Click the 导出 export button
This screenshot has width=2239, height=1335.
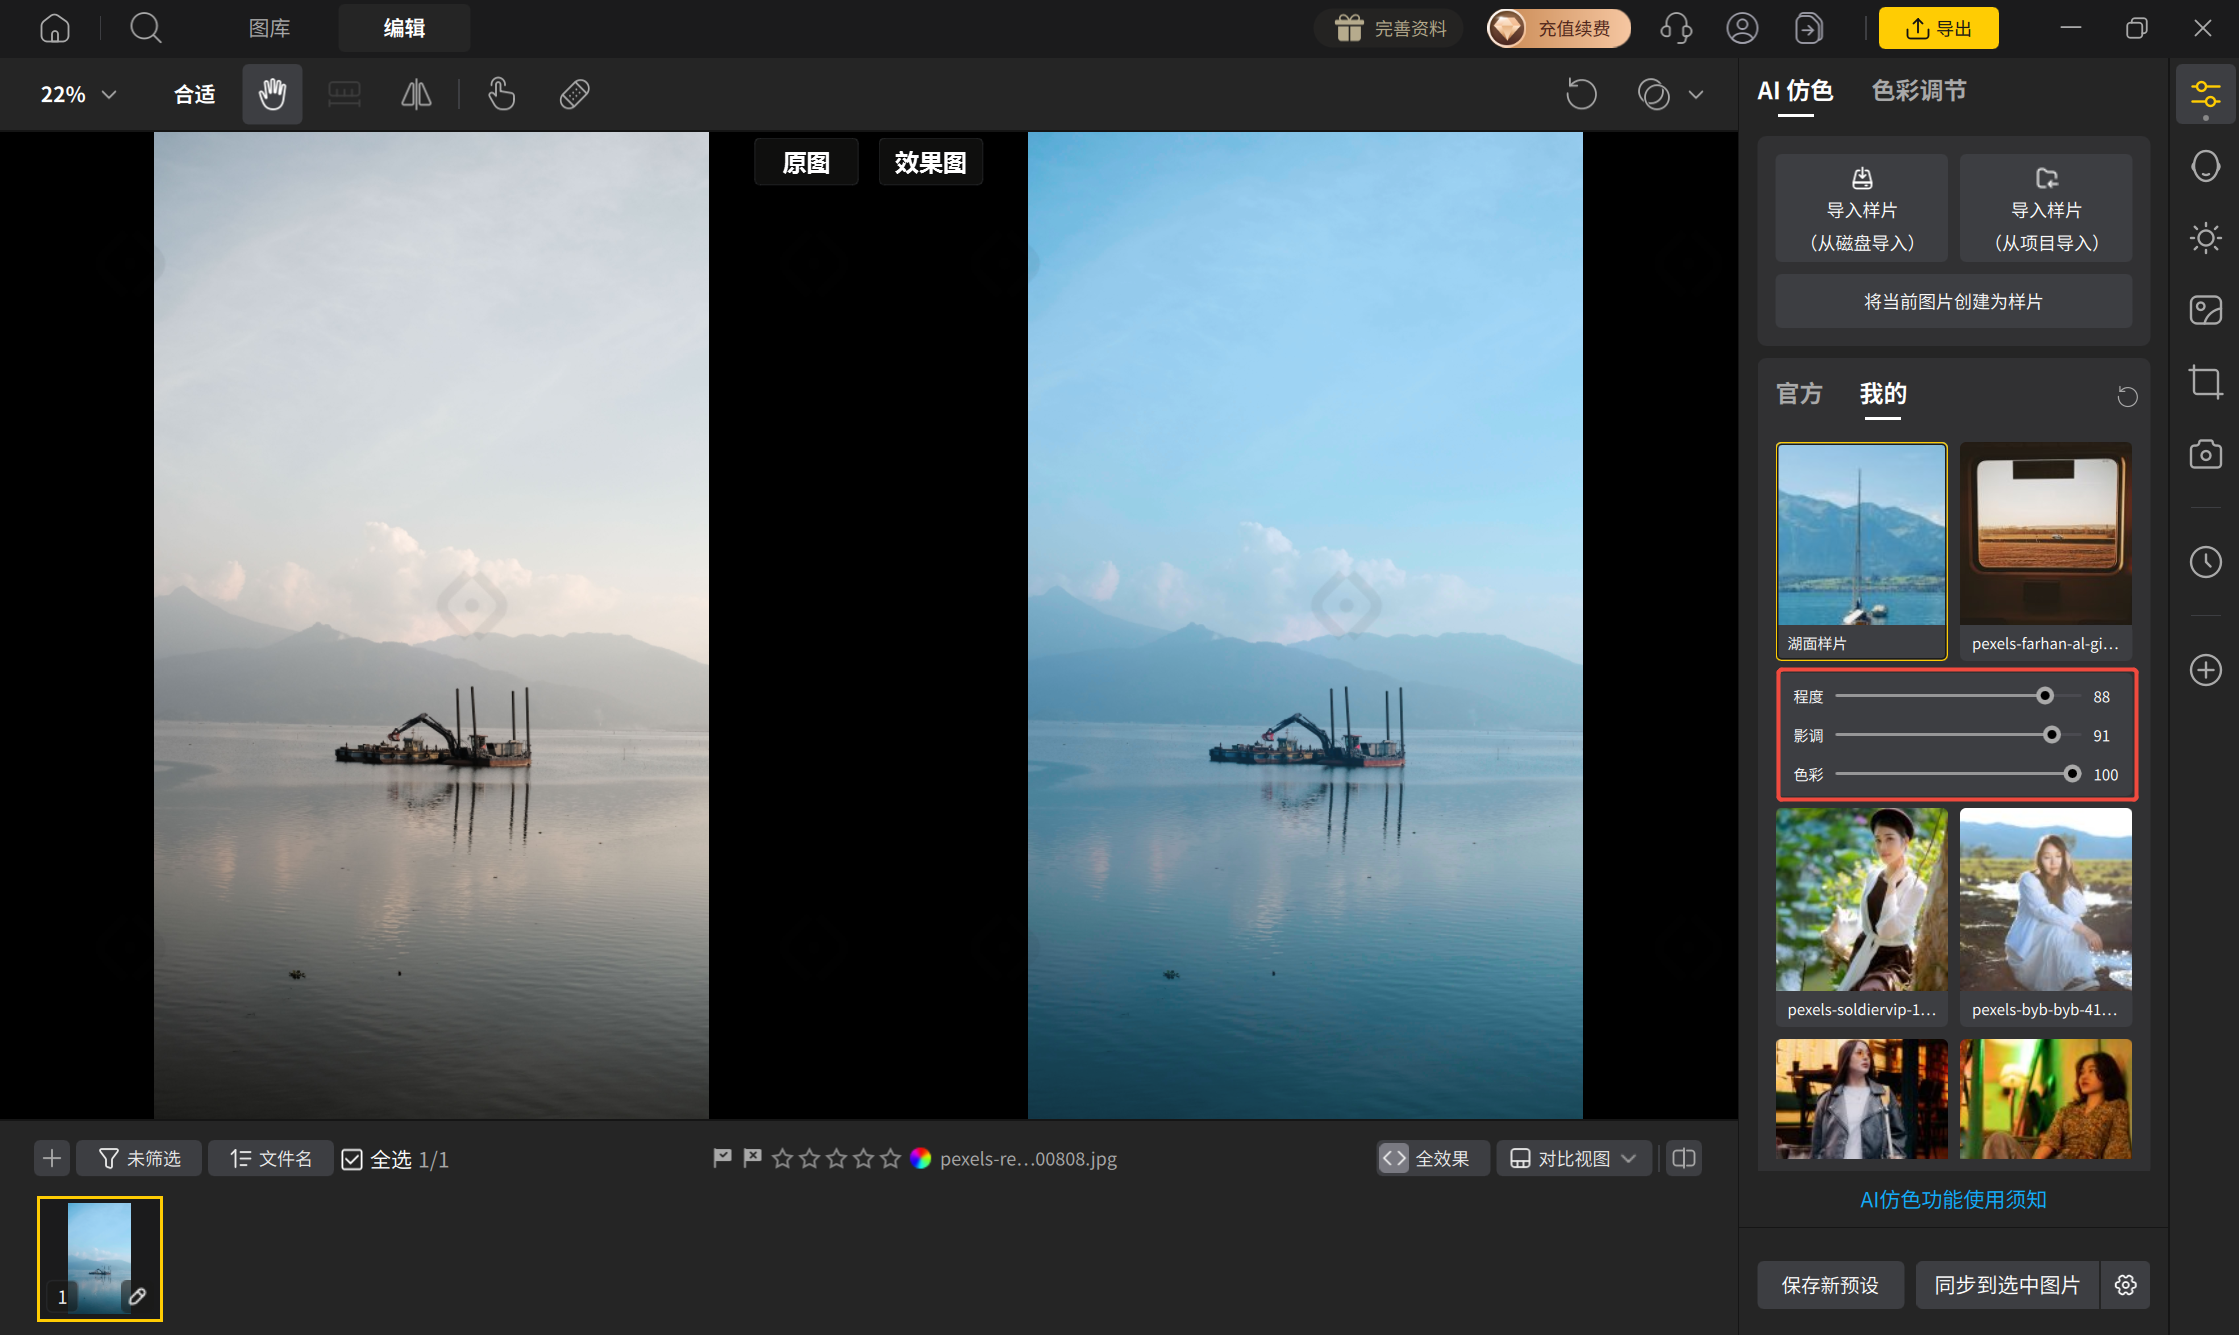1938,28
